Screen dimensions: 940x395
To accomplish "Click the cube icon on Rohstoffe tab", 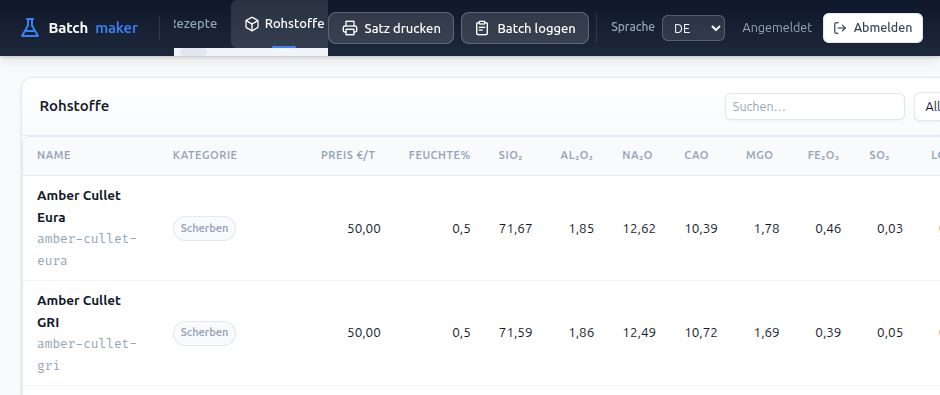I will 252,24.
